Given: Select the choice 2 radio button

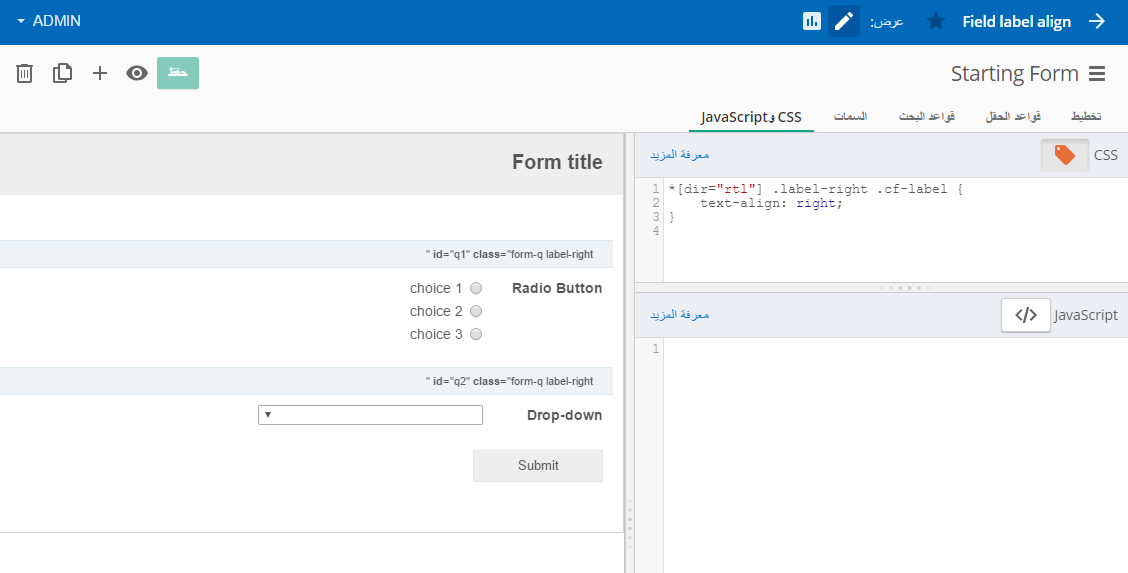Looking at the screenshot, I should [476, 311].
